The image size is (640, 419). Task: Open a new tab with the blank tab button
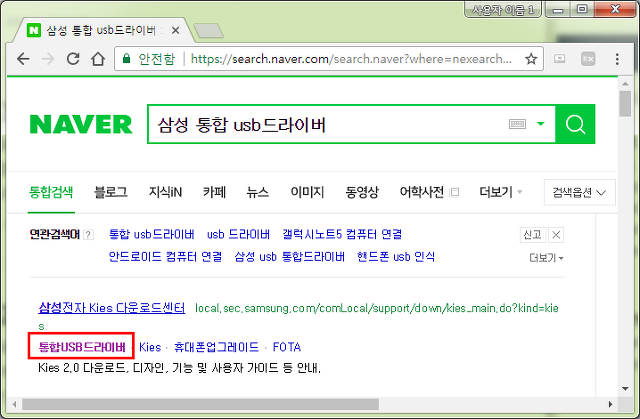coord(208,31)
